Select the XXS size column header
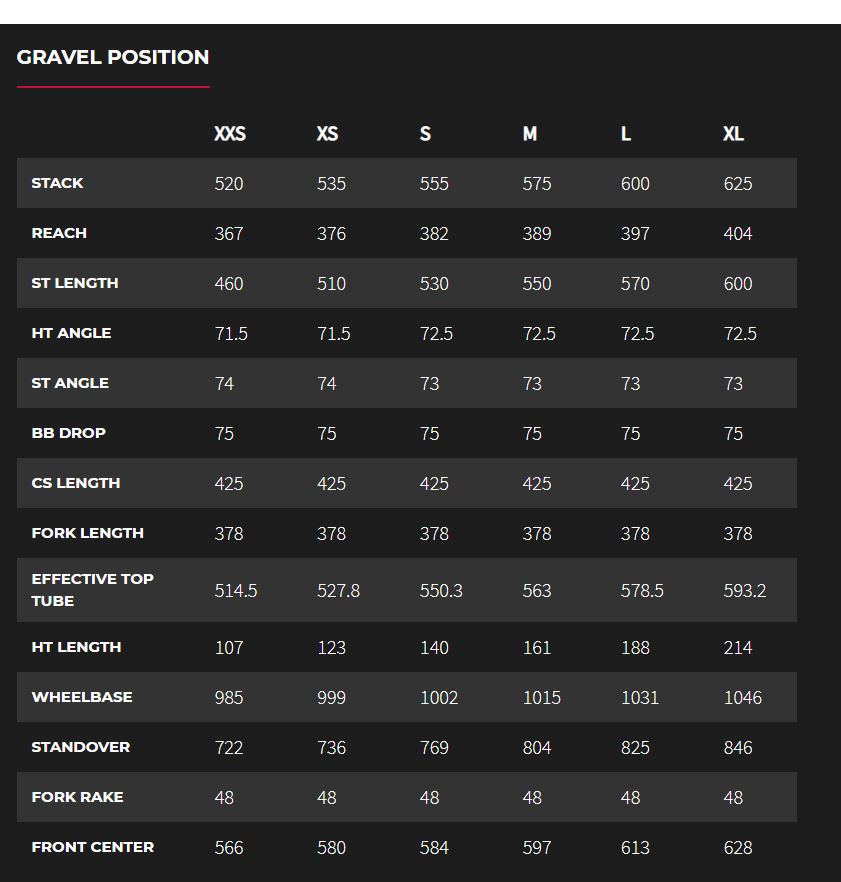The height and width of the screenshot is (882, 841). (229, 134)
